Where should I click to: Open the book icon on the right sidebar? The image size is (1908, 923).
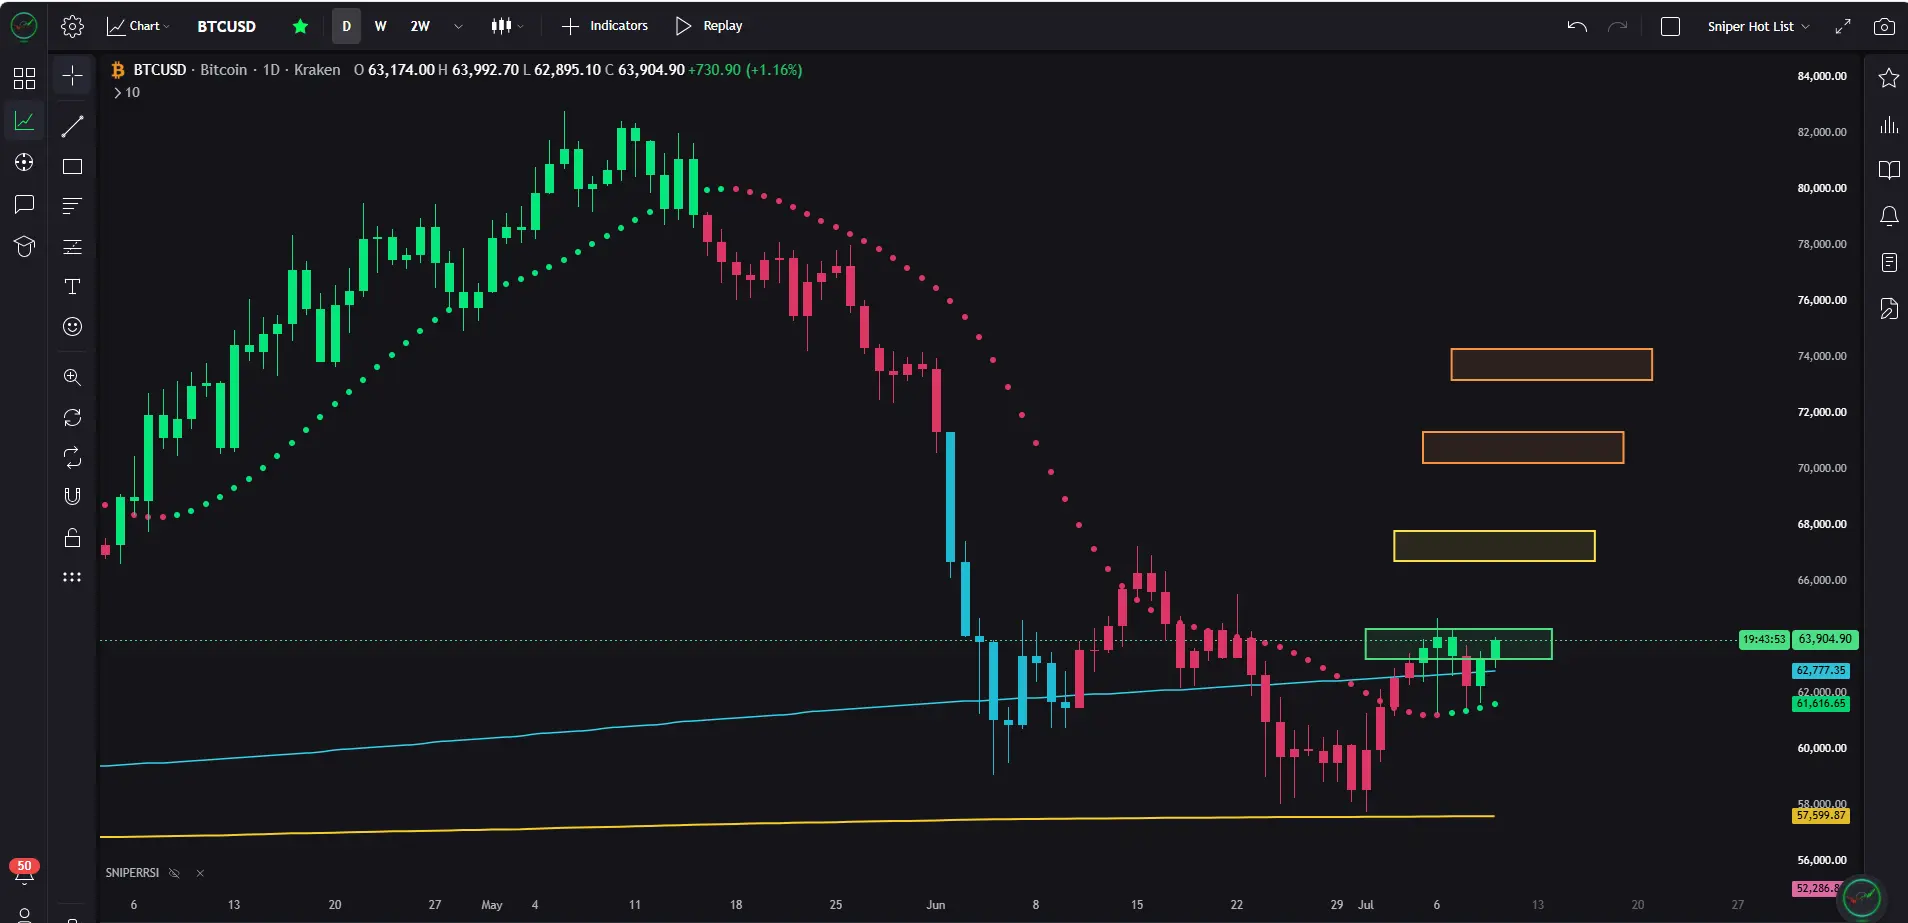pyautogui.click(x=1888, y=170)
